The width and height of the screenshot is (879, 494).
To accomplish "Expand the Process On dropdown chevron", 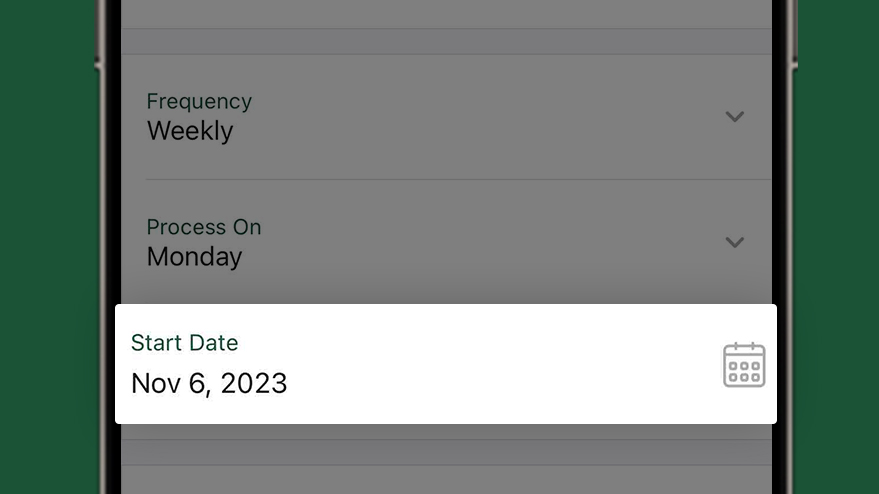I will [x=734, y=242].
